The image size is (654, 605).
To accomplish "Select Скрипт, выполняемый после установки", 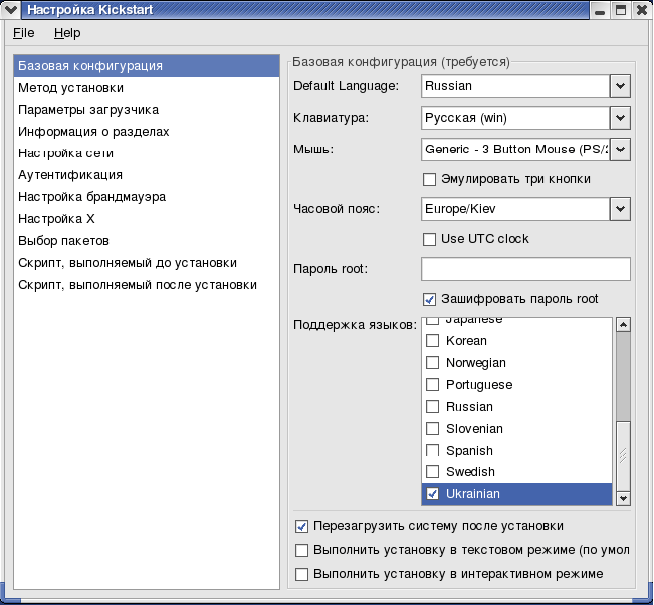I will (x=146, y=285).
